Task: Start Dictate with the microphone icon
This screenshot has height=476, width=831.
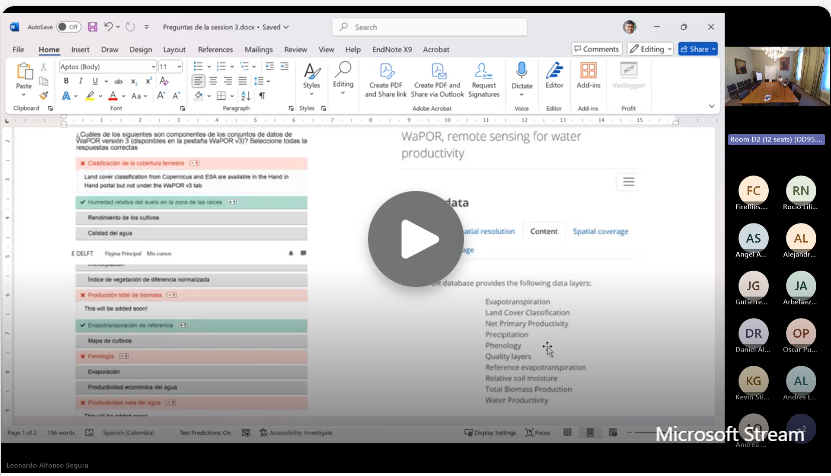Action: 522,76
